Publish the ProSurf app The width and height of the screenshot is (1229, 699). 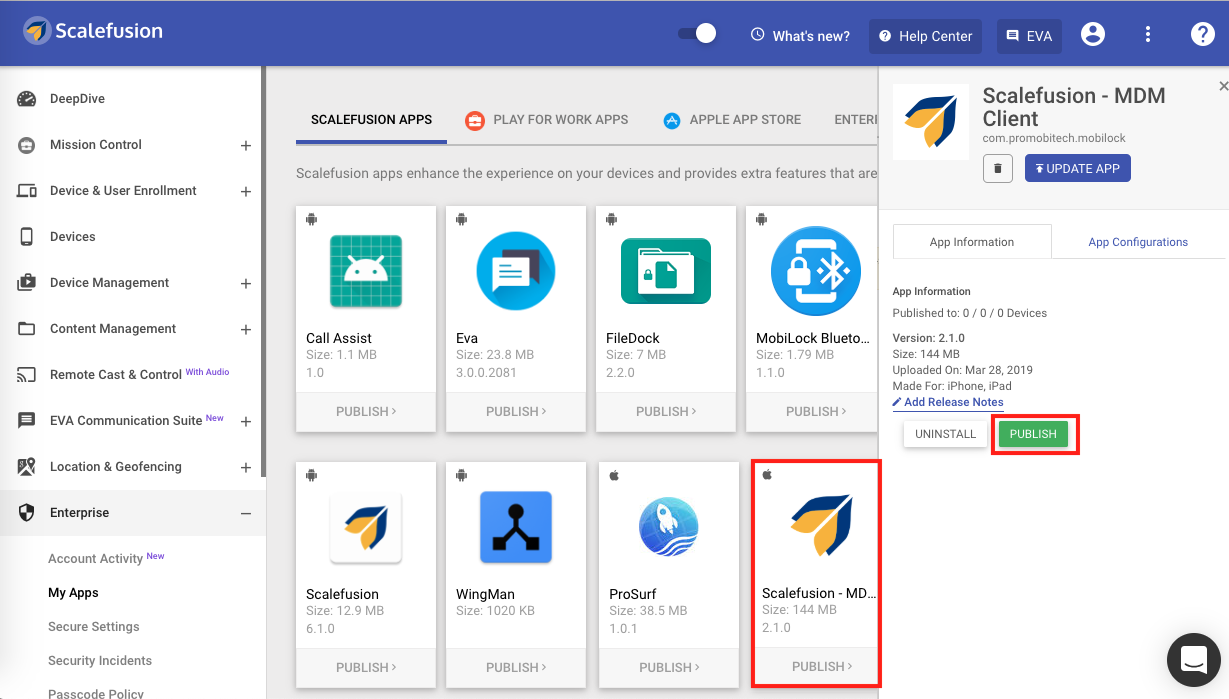(668, 667)
